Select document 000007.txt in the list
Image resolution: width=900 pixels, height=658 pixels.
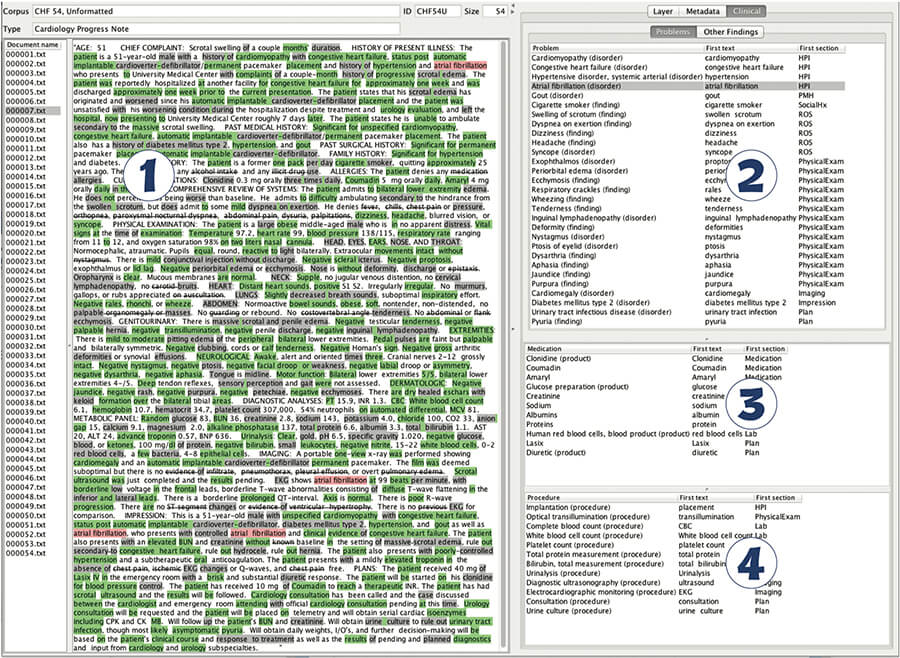[33, 110]
